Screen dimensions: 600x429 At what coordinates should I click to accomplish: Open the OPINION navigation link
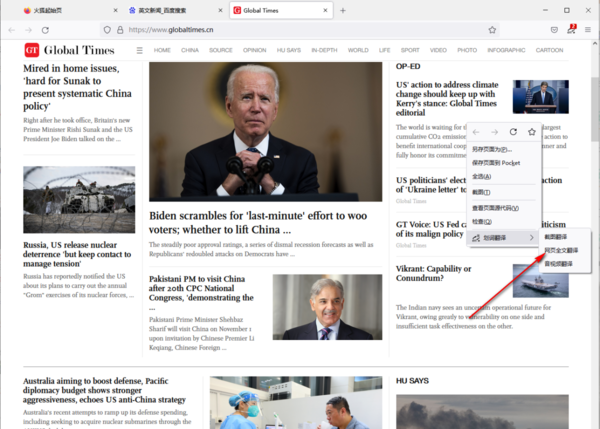254,50
